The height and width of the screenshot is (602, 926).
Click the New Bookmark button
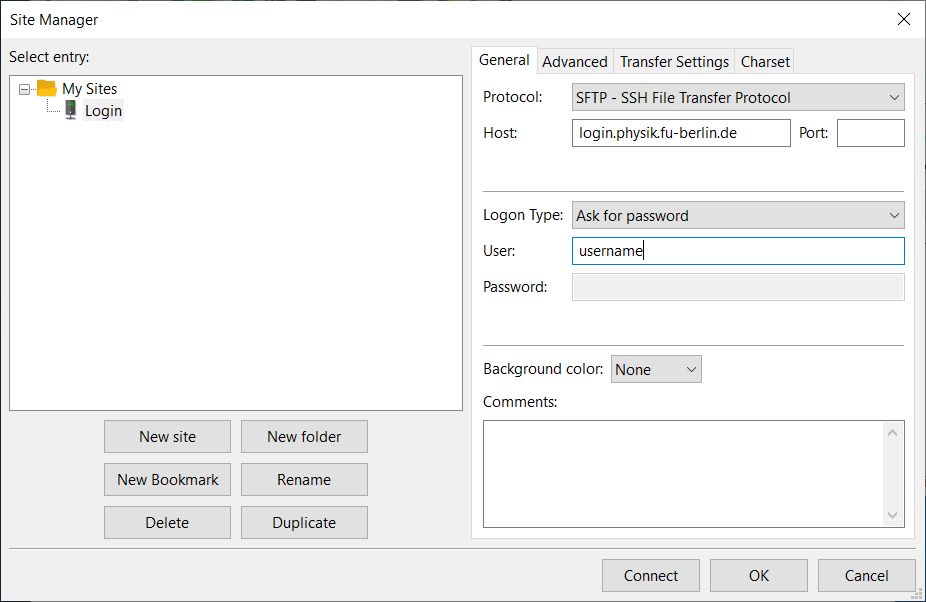(167, 480)
